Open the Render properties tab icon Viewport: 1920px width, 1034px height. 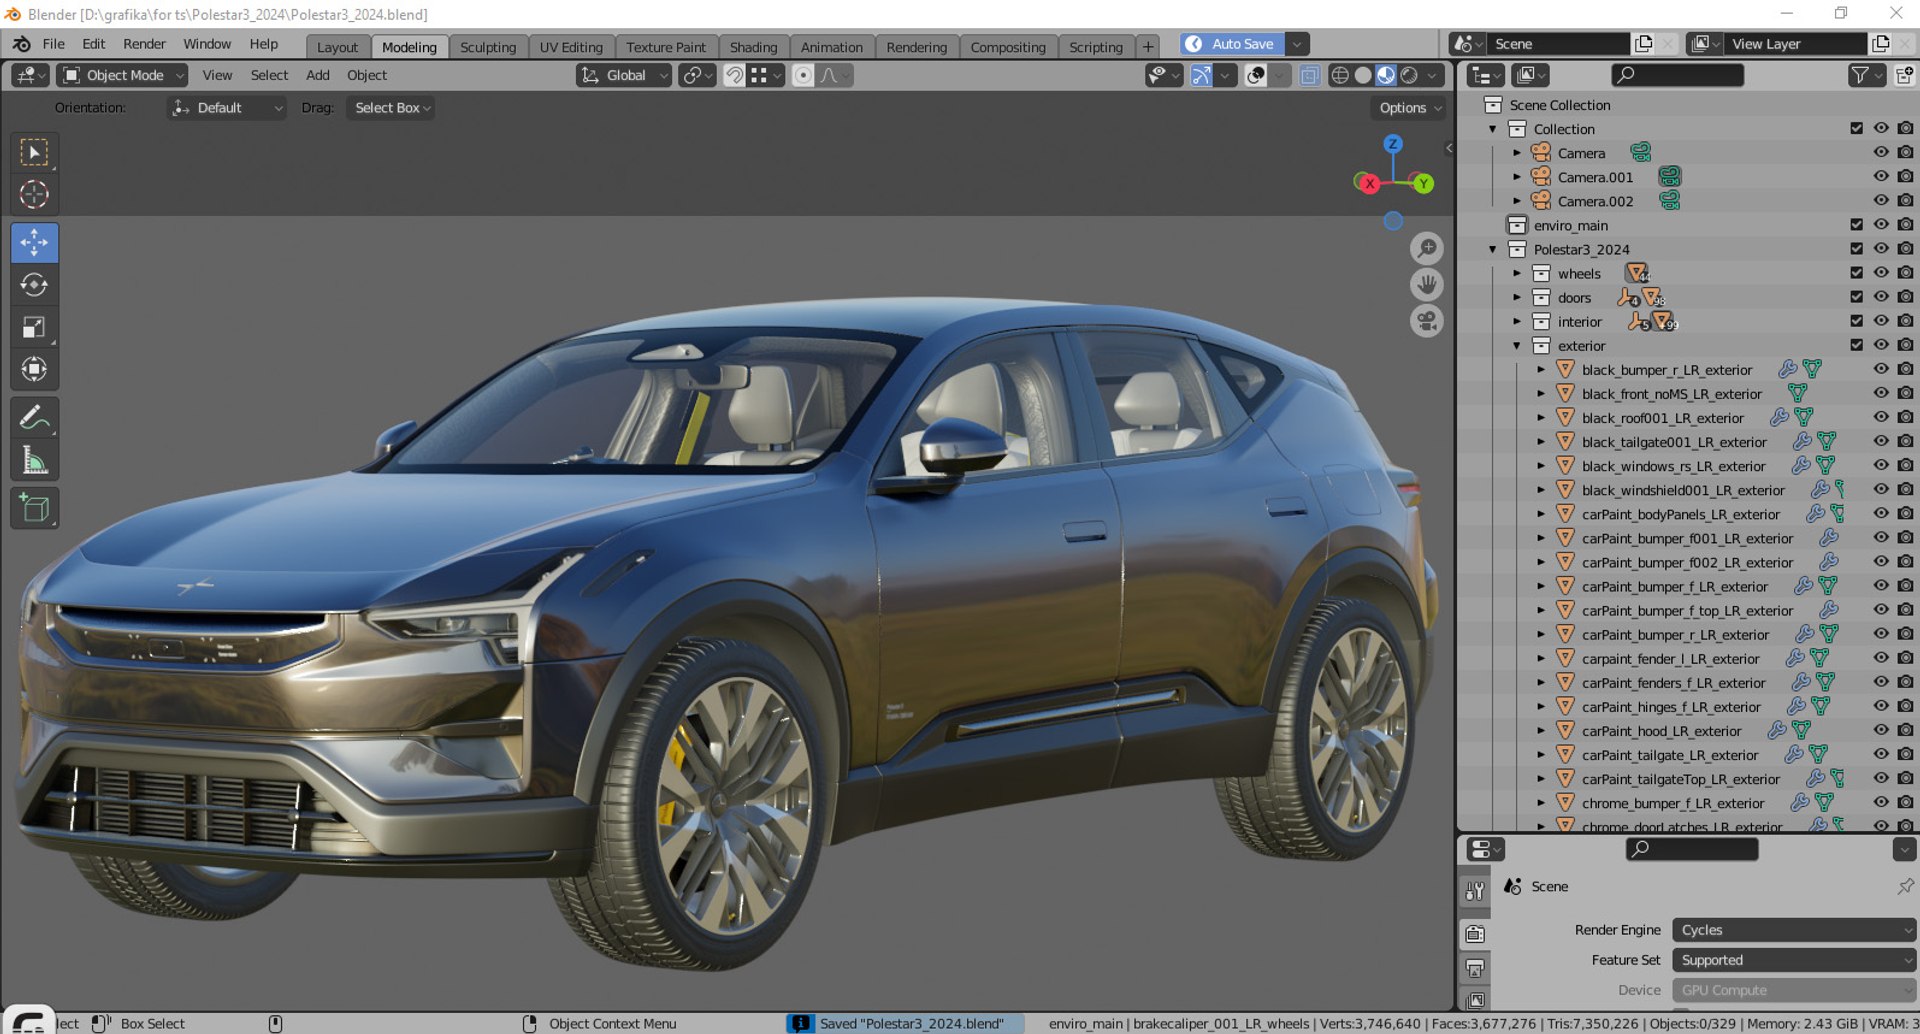pos(1475,934)
